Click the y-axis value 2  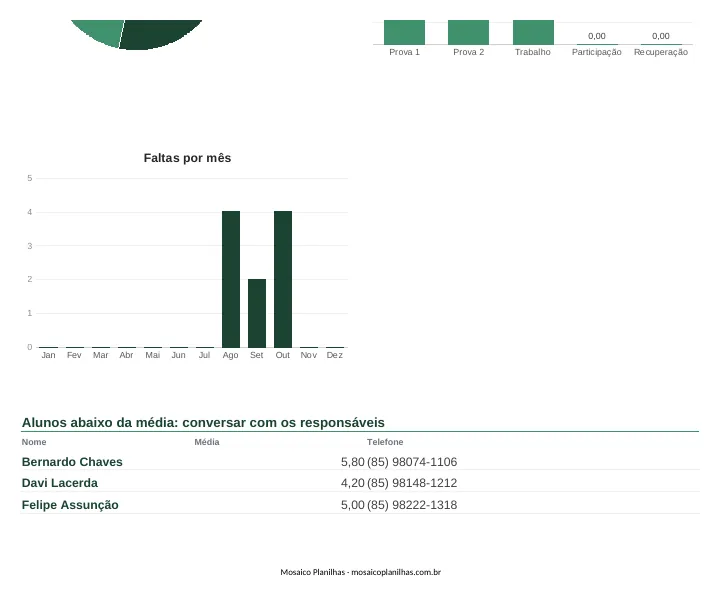coord(30,279)
